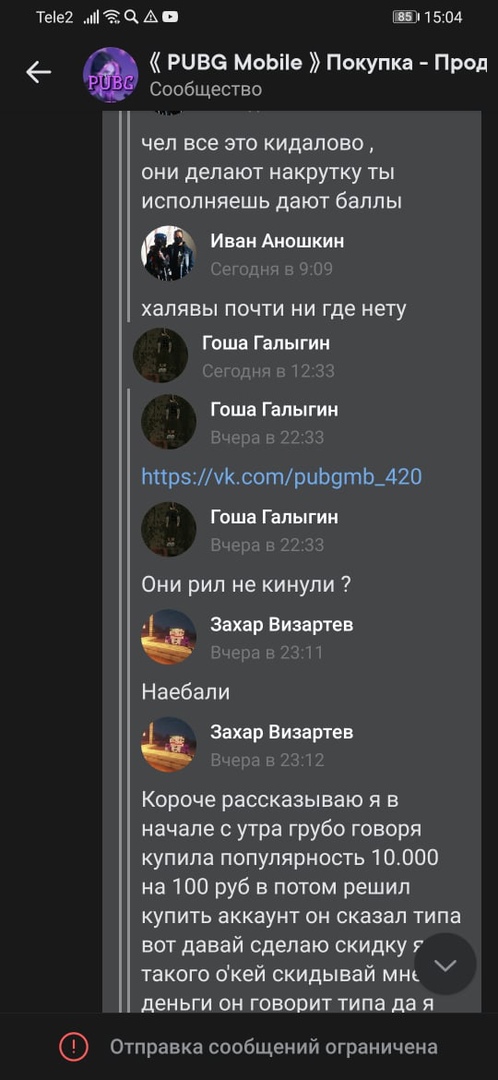Image resolution: width=498 pixels, height=1080 pixels.
Task: Open the PUBG community avatar
Action: coord(110,74)
